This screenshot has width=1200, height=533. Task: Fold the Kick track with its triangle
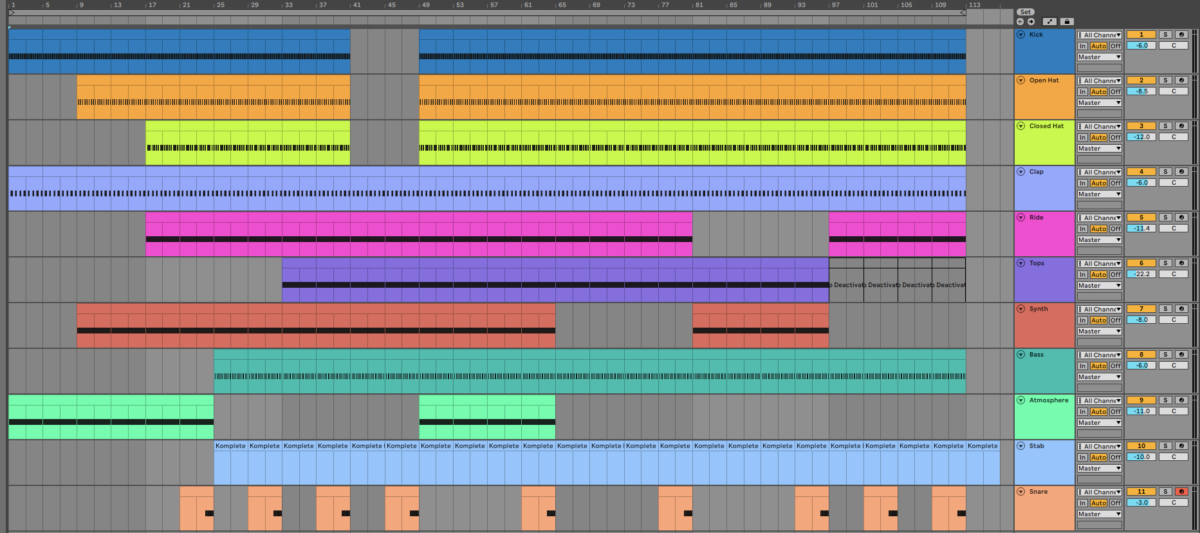(x=1021, y=34)
